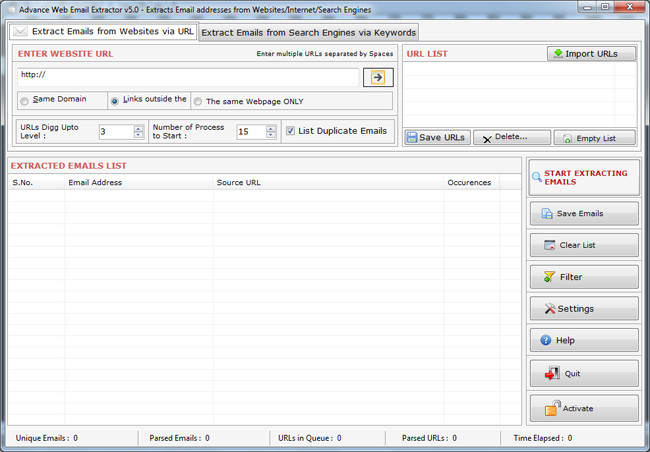Open Help
This screenshot has width=650, height=452.
[584, 340]
